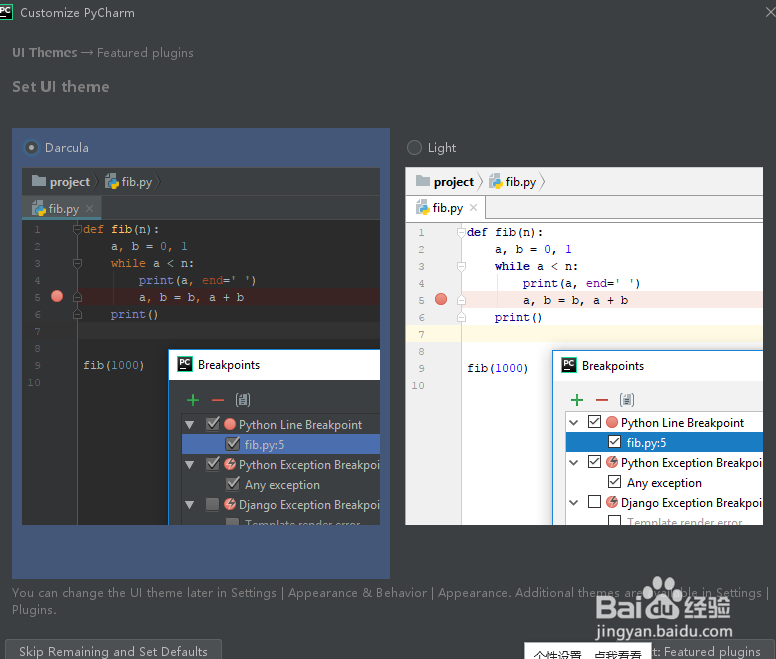Select the 'fib.py' breadcrumb in Darcula preview
Viewport: 776px width, 659px height.
coord(137,182)
